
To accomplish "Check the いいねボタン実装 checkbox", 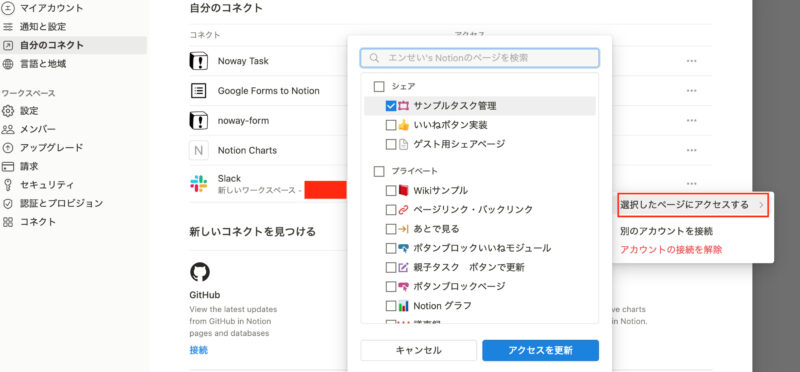I will coord(391,125).
